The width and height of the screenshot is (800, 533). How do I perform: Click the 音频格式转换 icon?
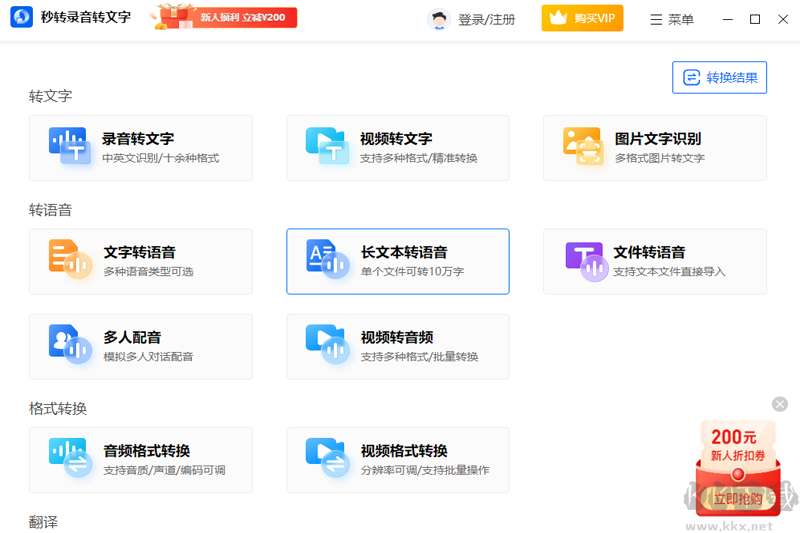69,459
